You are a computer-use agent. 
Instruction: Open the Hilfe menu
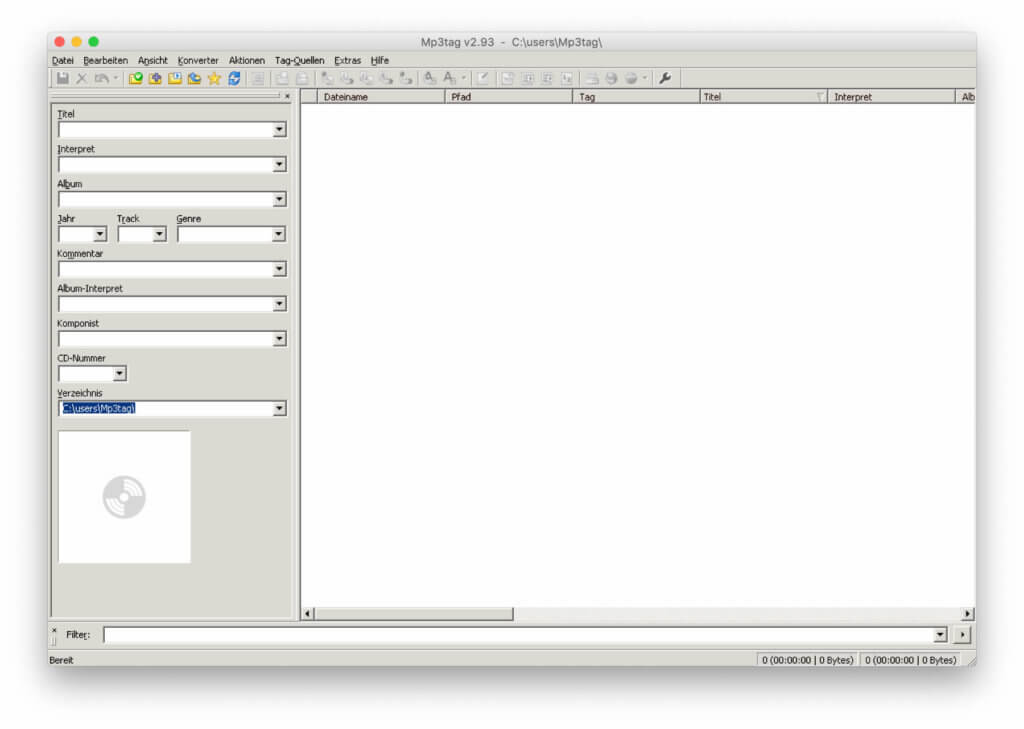[x=379, y=60]
